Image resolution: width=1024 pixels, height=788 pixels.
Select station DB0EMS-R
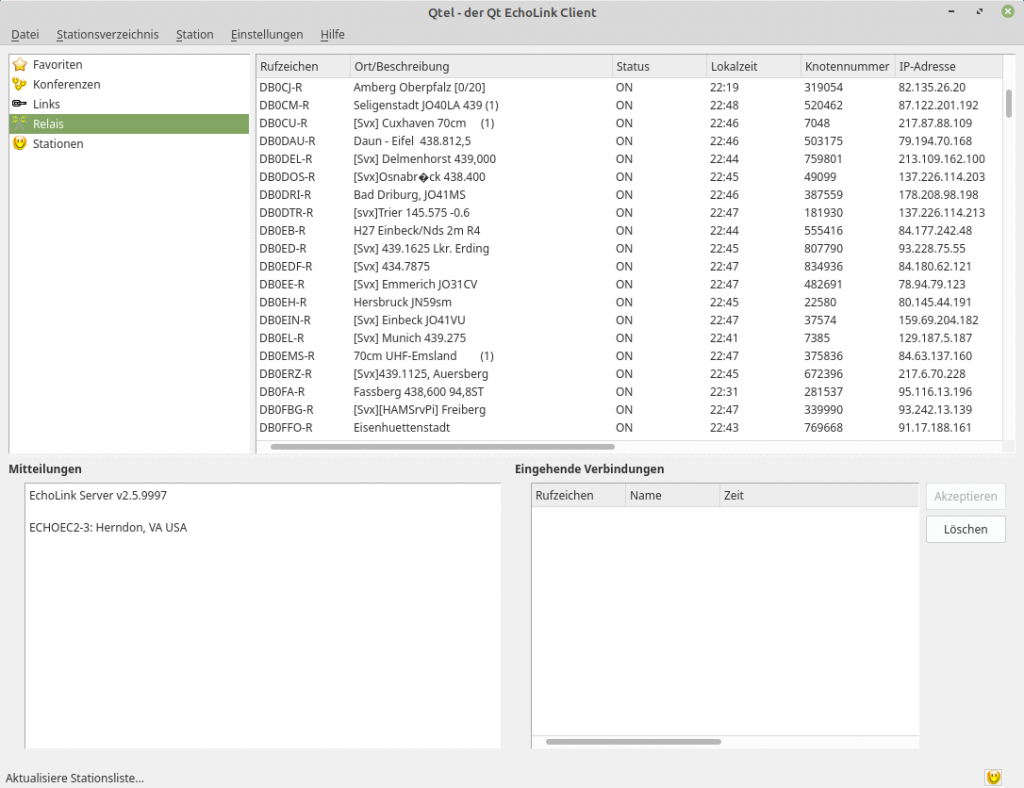click(287, 356)
